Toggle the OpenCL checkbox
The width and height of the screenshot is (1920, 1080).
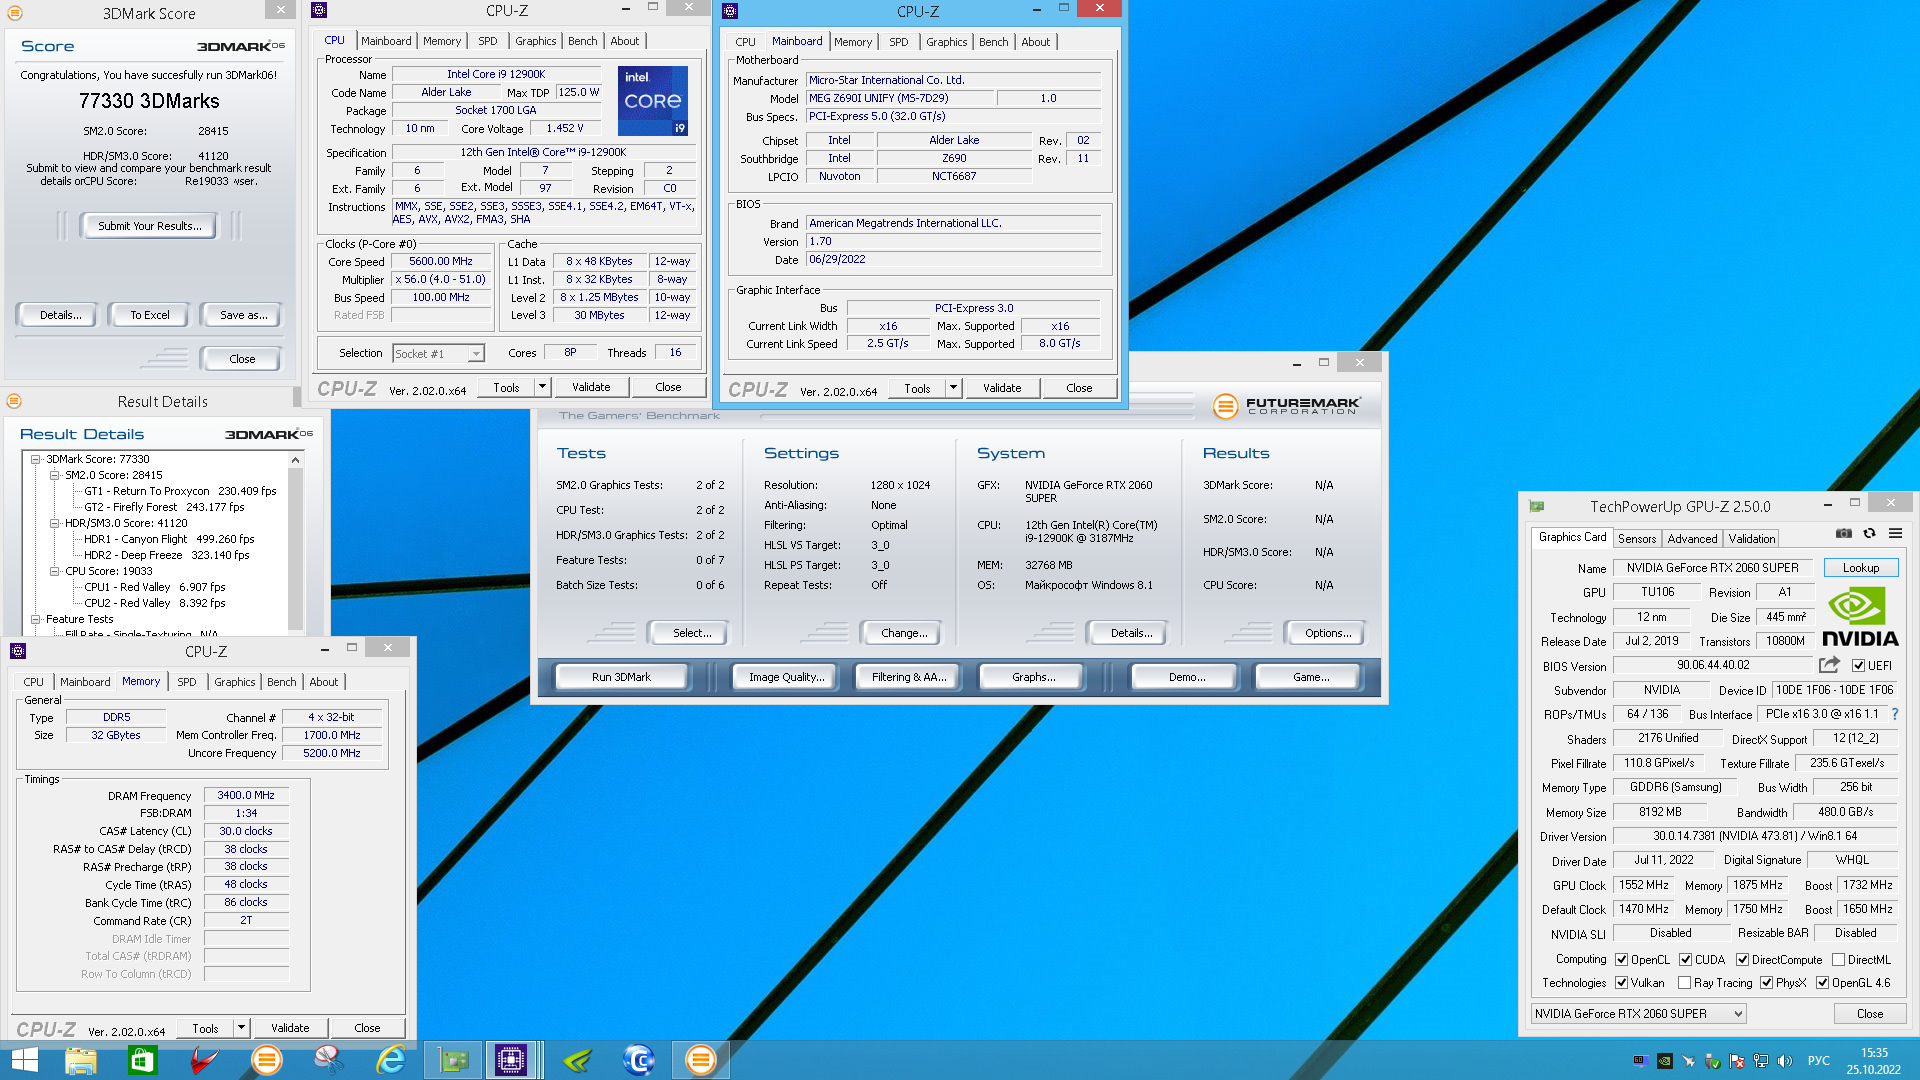[1622, 960]
